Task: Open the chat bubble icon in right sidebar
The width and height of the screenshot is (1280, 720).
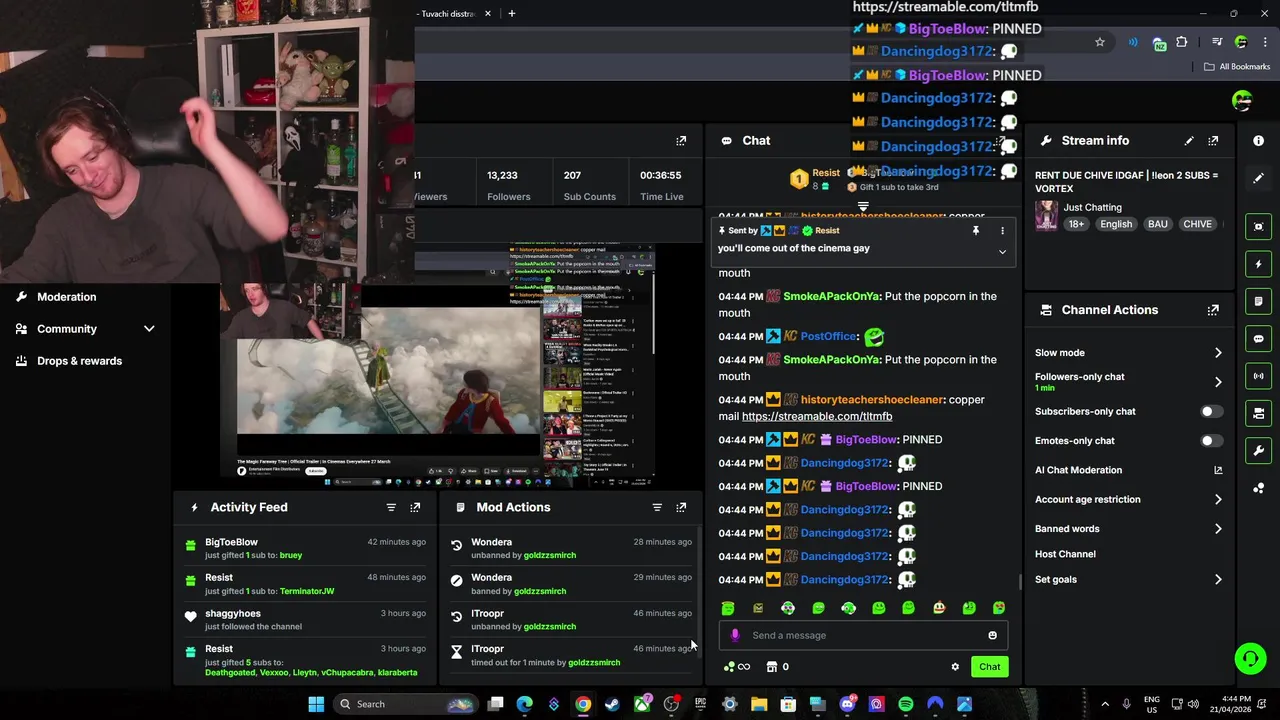Action: click(1259, 339)
